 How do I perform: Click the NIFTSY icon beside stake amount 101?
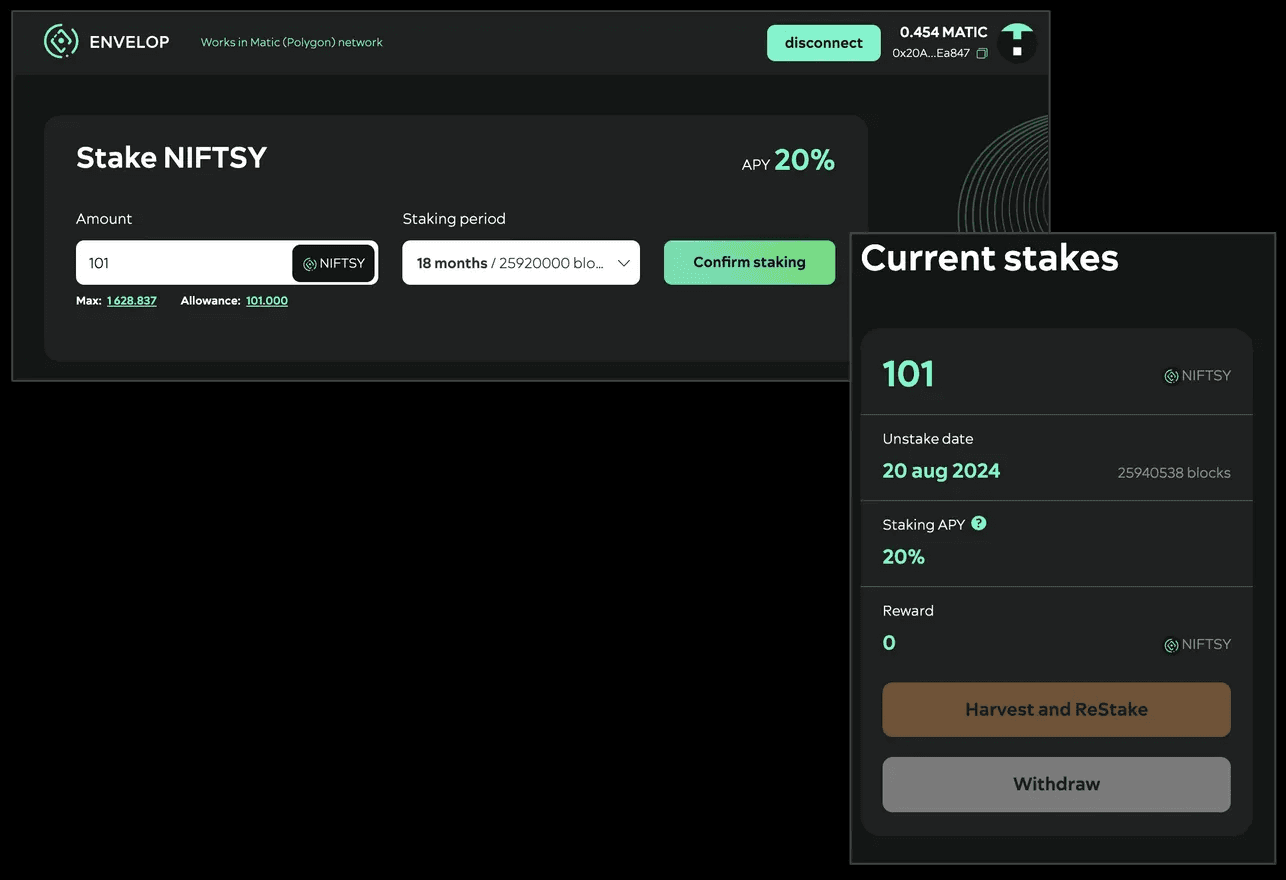click(x=1171, y=376)
